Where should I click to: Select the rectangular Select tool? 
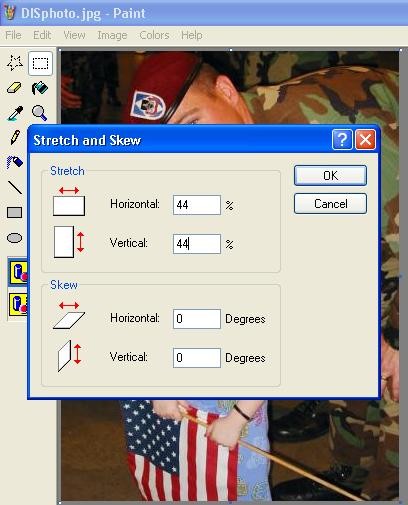(x=40, y=63)
